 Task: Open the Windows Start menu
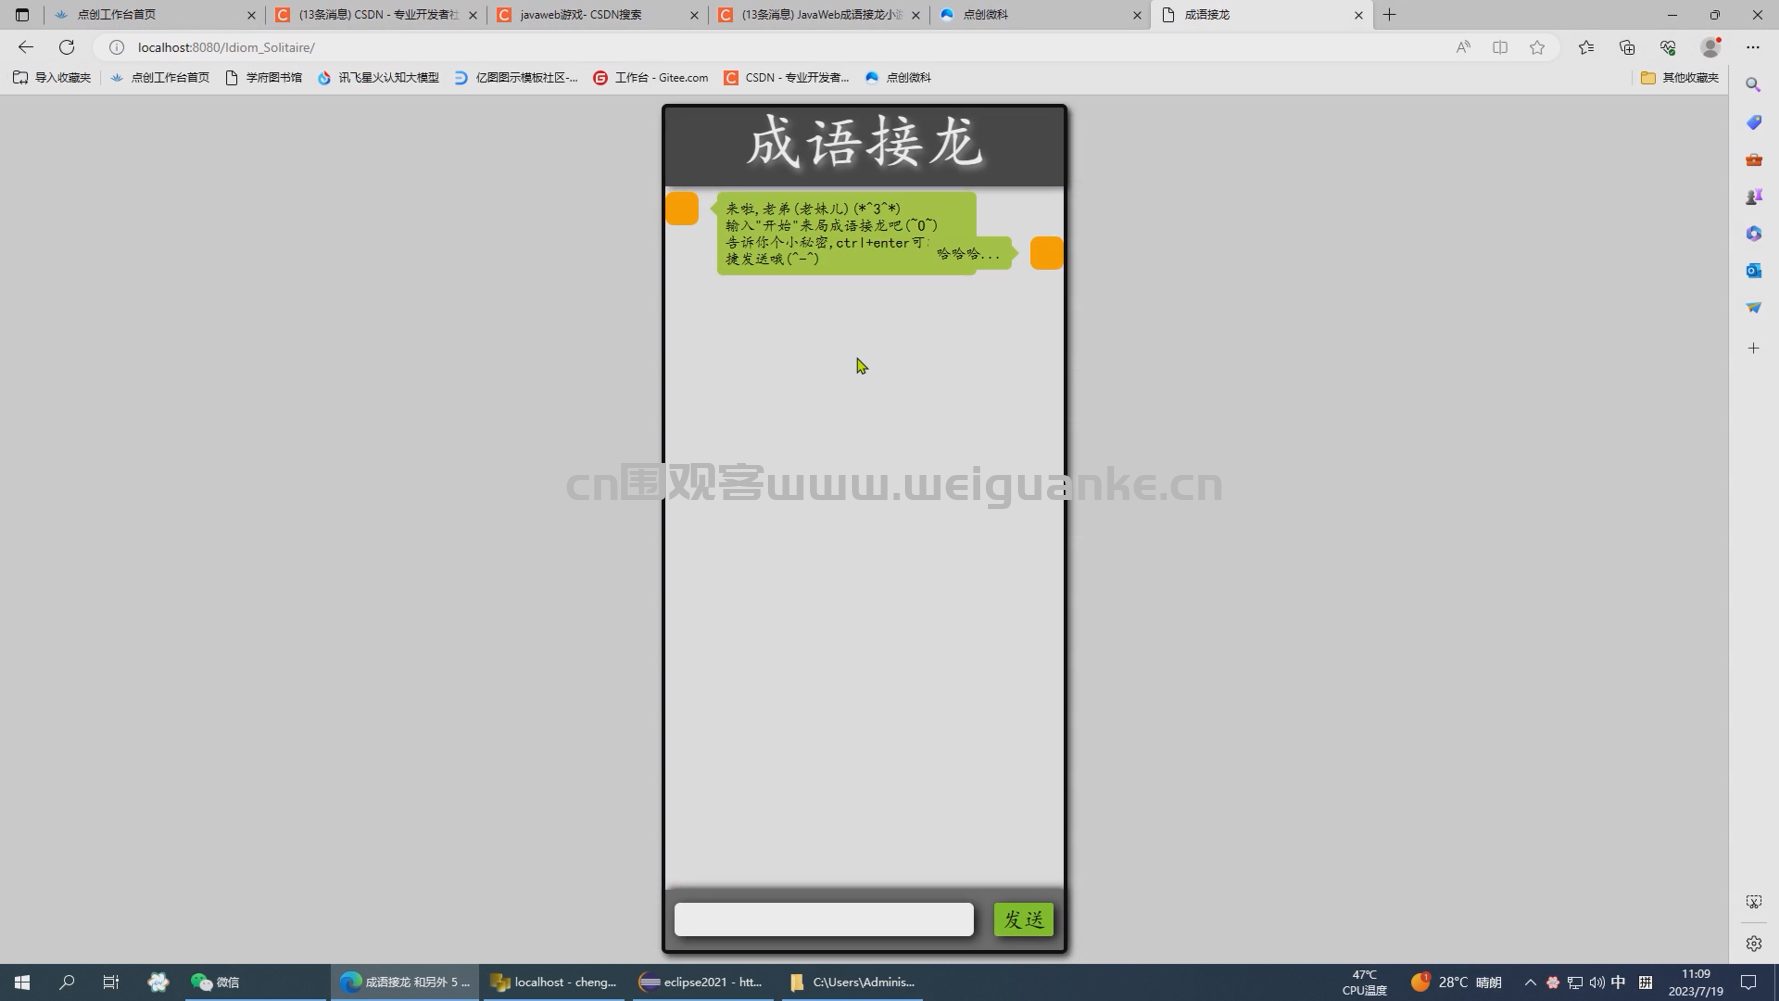[22, 982]
